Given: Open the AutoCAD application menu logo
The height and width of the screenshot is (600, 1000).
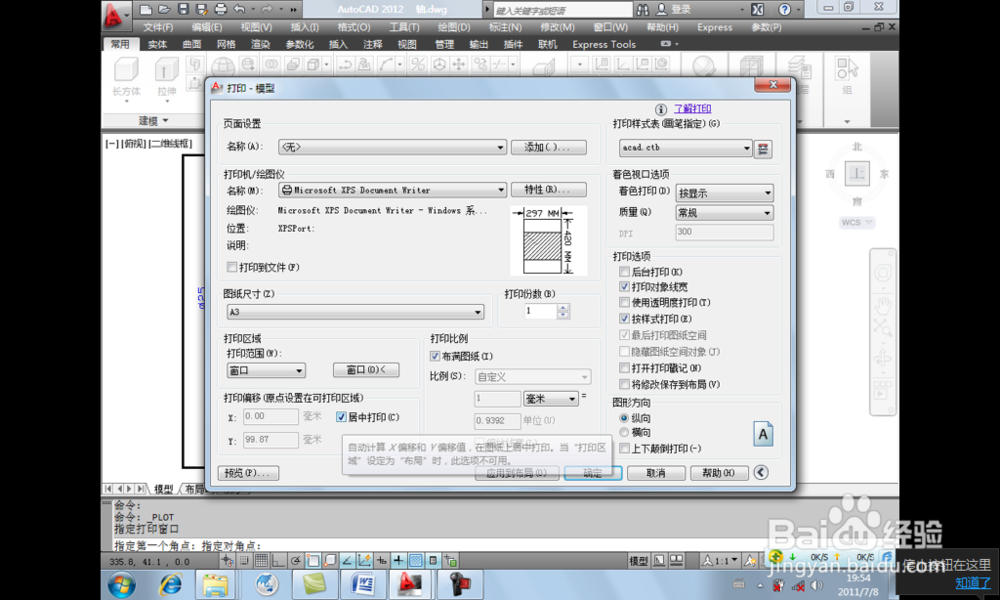Looking at the screenshot, I should coord(115,15).
